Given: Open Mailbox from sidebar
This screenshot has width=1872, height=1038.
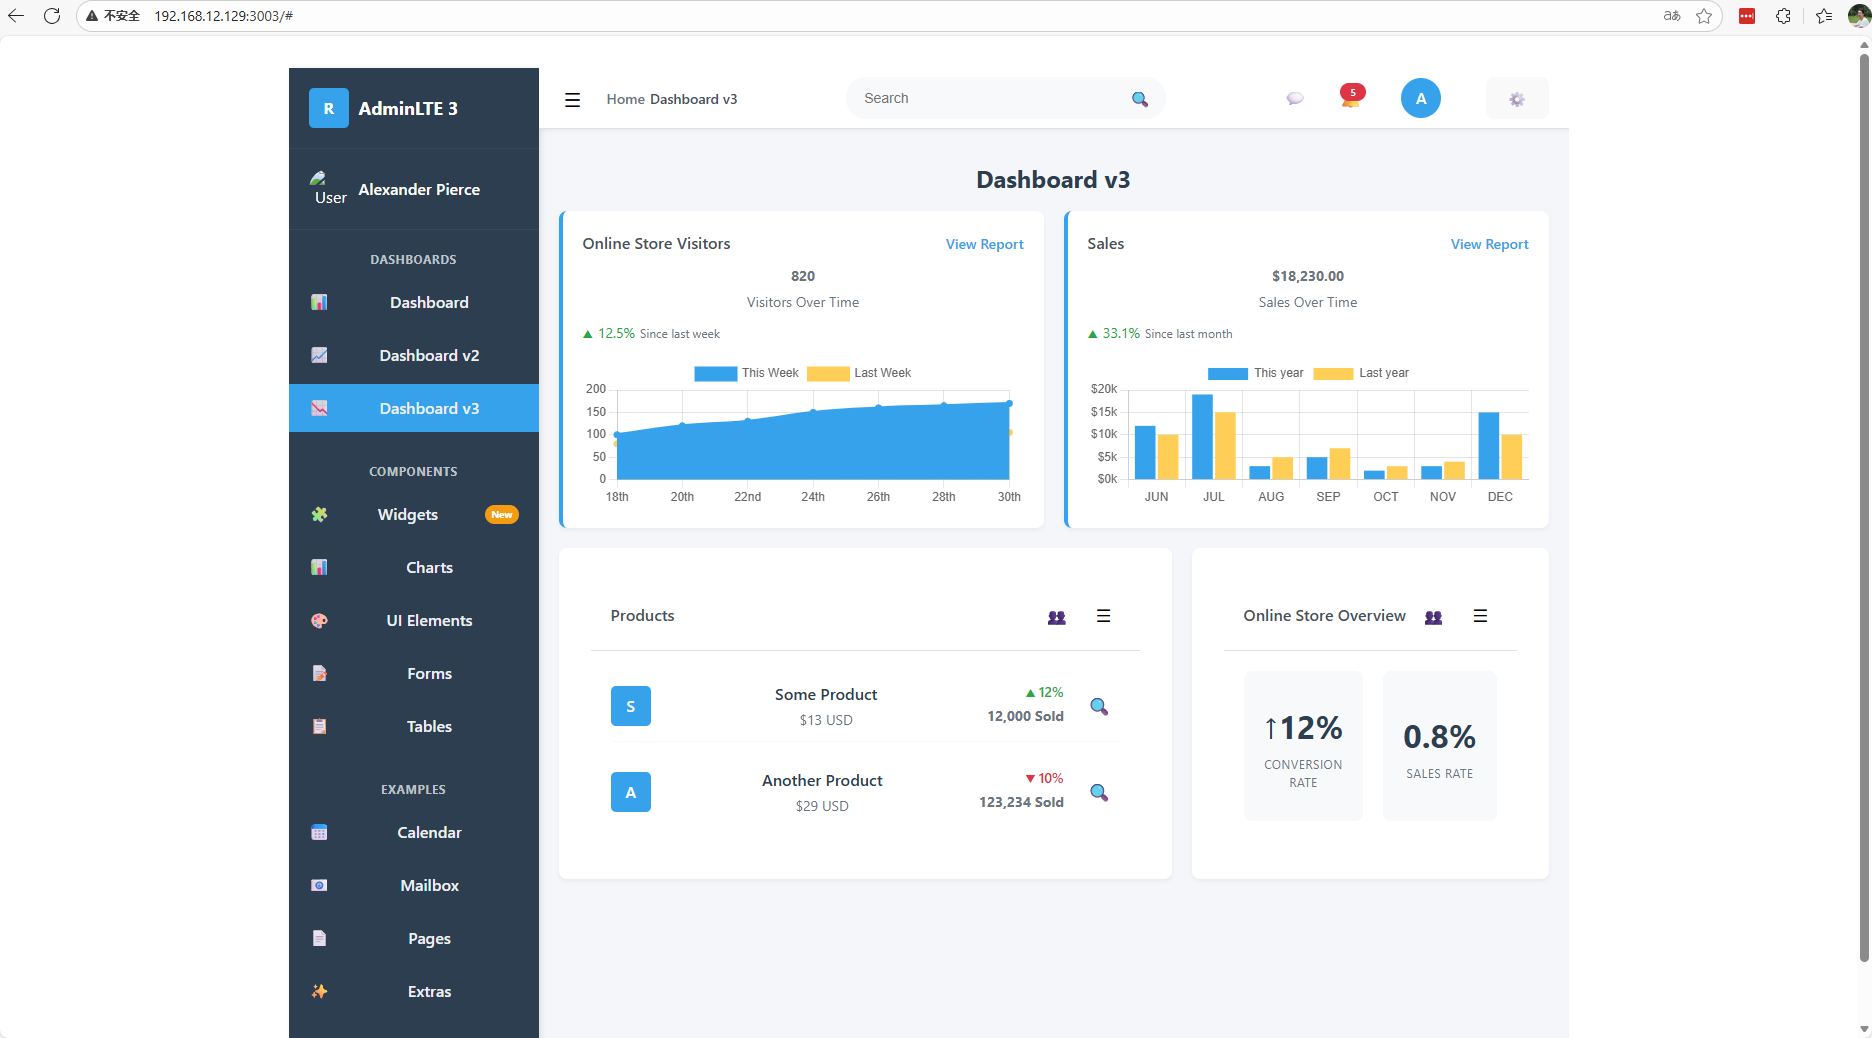Looking at the screenshot, I should coord(429,886).
